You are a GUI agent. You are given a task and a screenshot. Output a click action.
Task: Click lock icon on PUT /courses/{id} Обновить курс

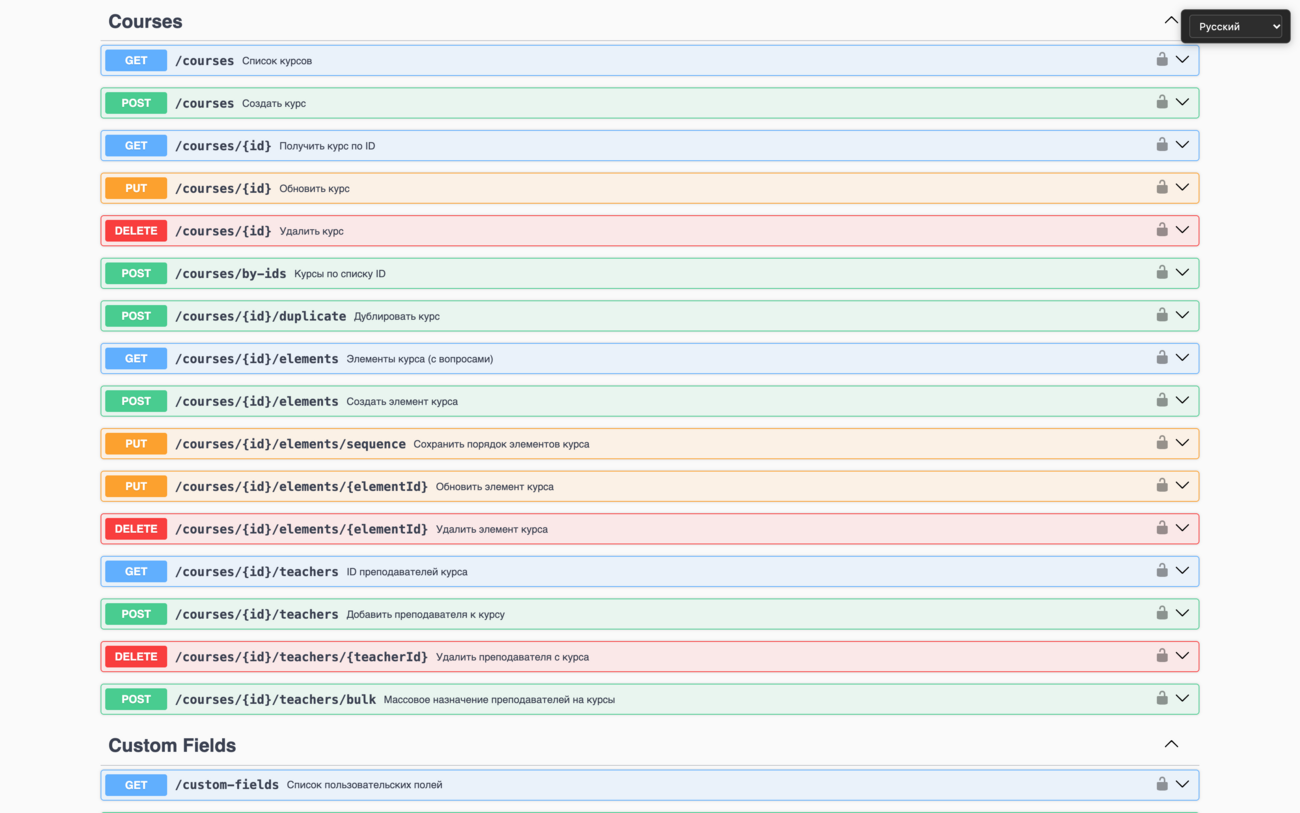(1162, 187)
